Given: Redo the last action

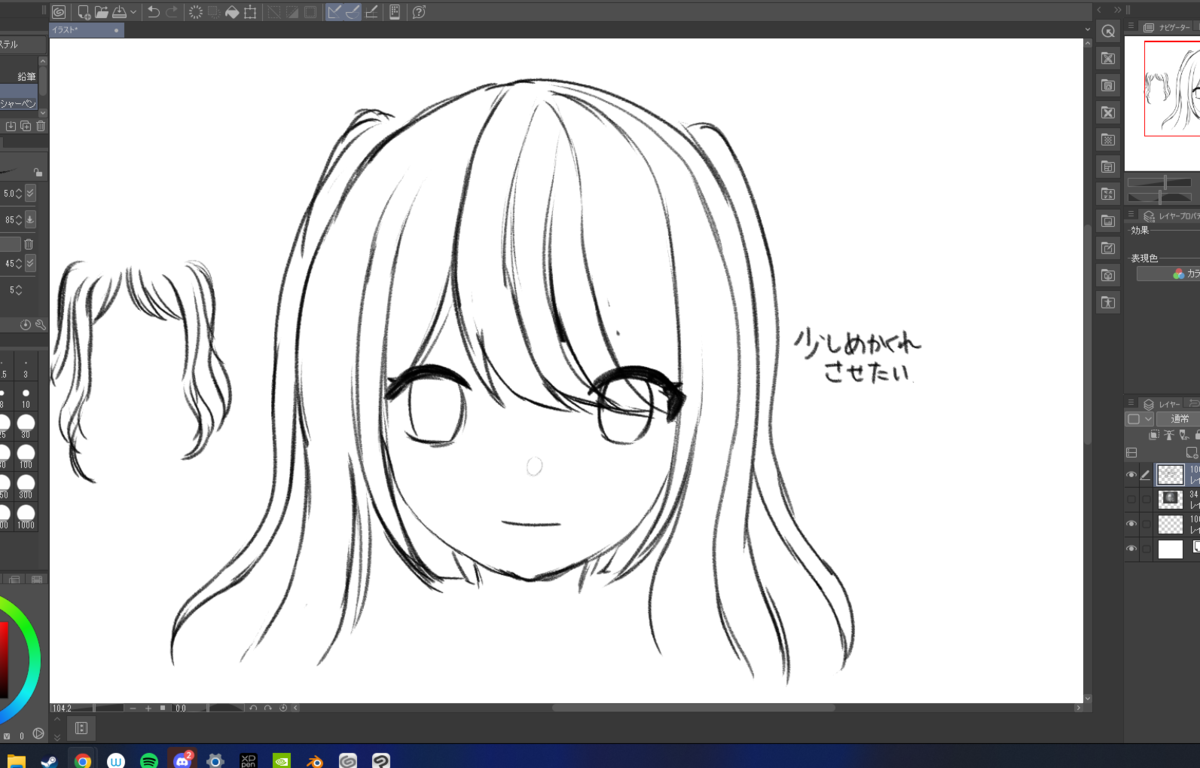Looking at the screenshot, I should pos(172,12).
